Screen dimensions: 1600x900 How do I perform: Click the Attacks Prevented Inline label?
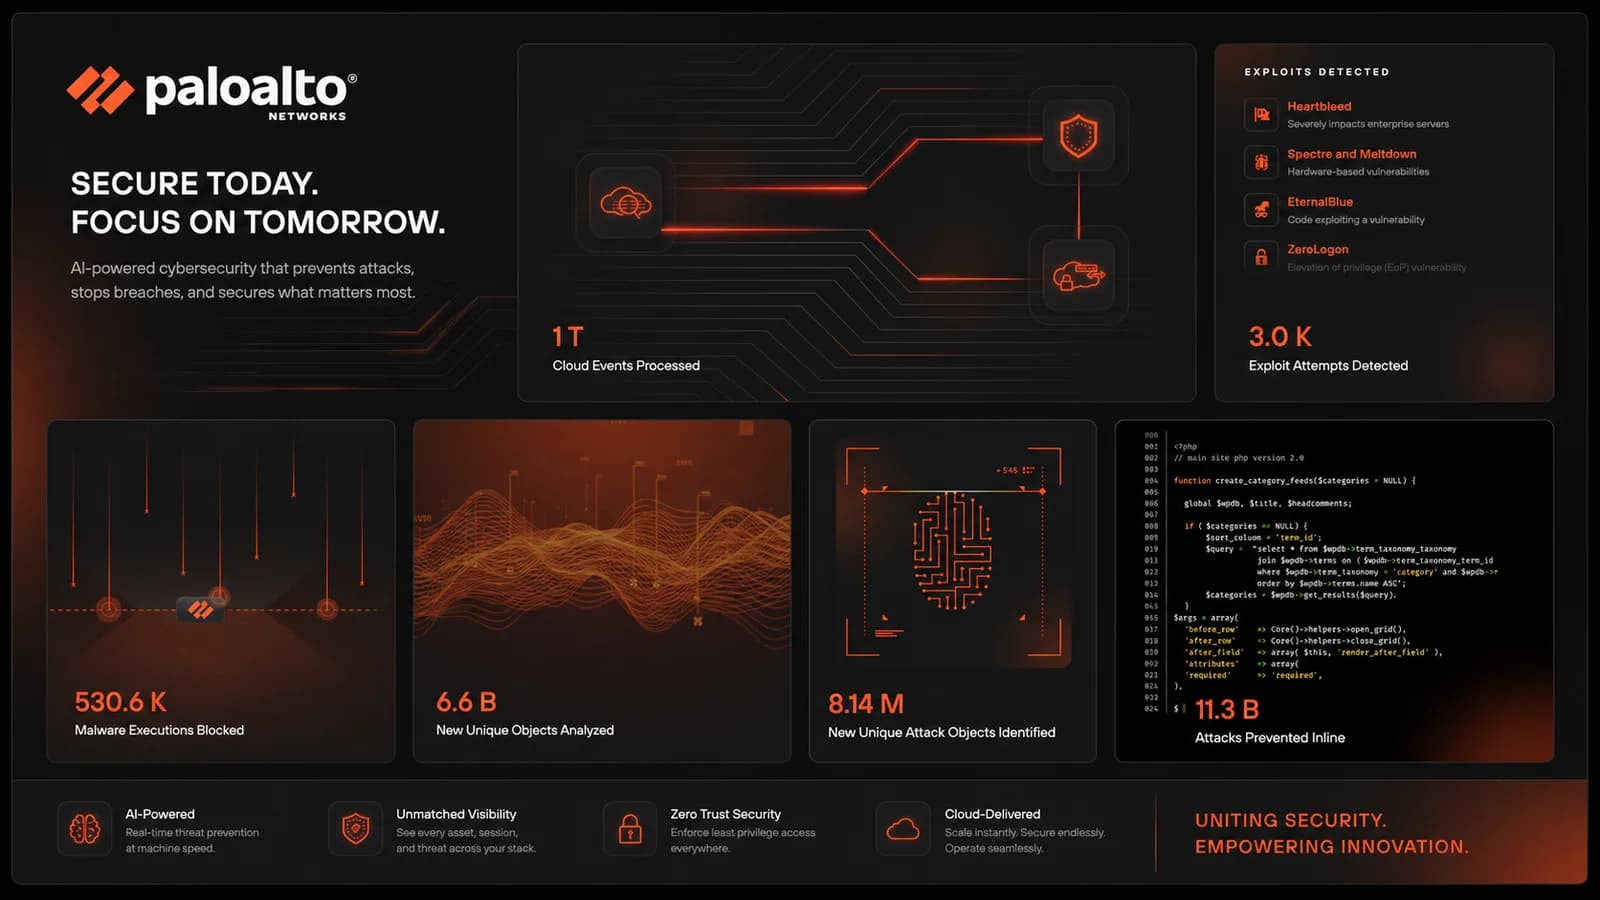[x=1270, y=738]
